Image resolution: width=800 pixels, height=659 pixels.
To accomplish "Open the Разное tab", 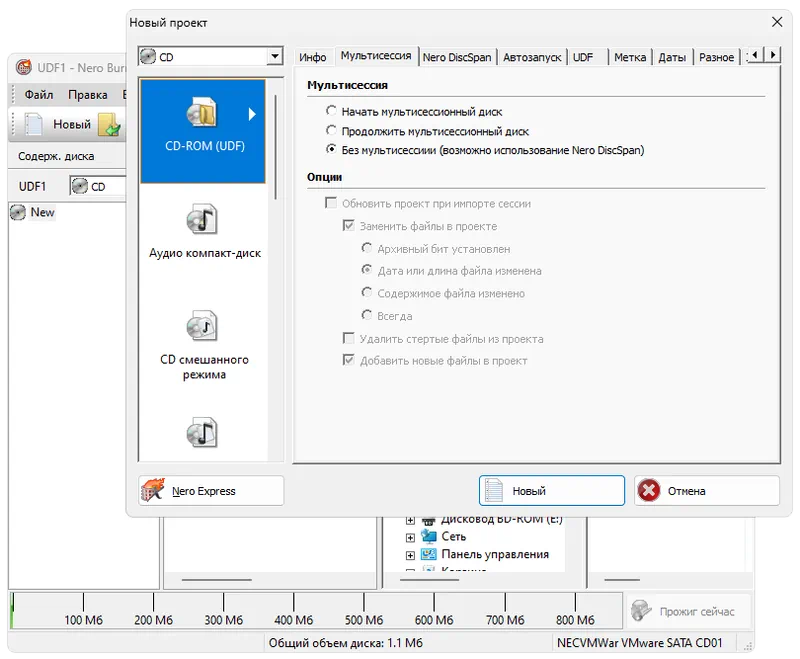I will (x=716, y=57).
